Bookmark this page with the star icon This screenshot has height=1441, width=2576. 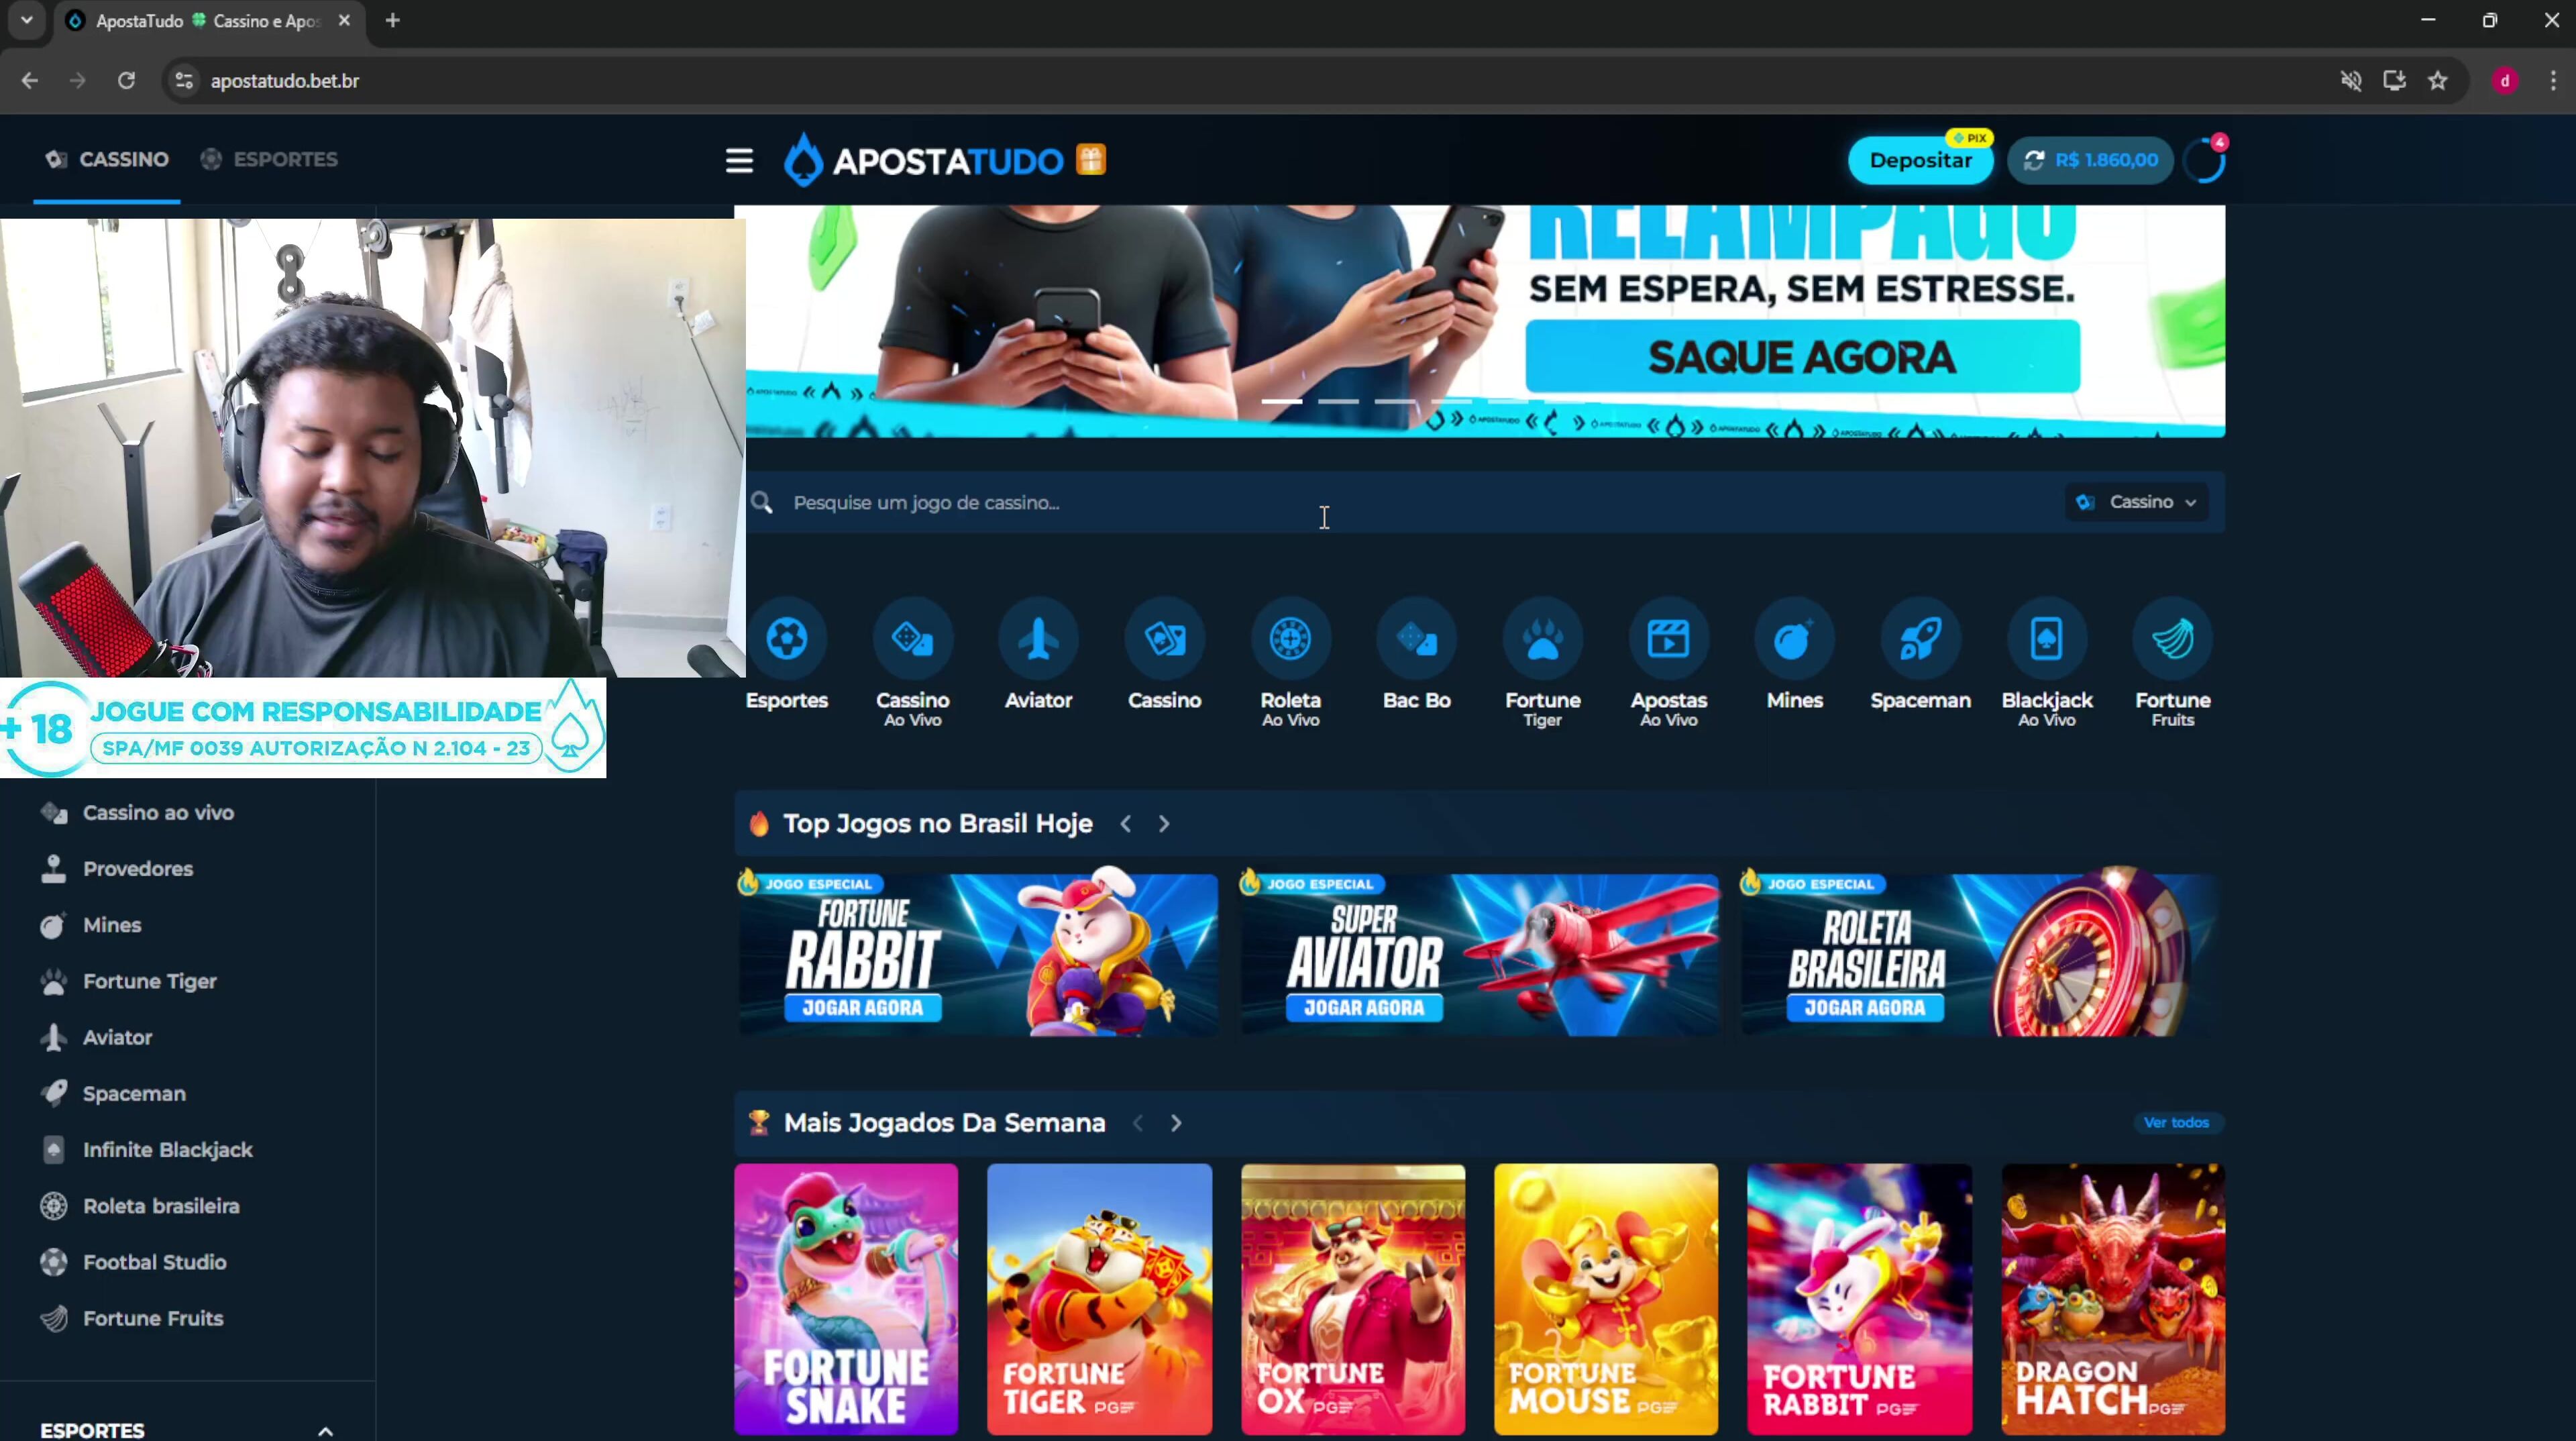coord(2437,81)
